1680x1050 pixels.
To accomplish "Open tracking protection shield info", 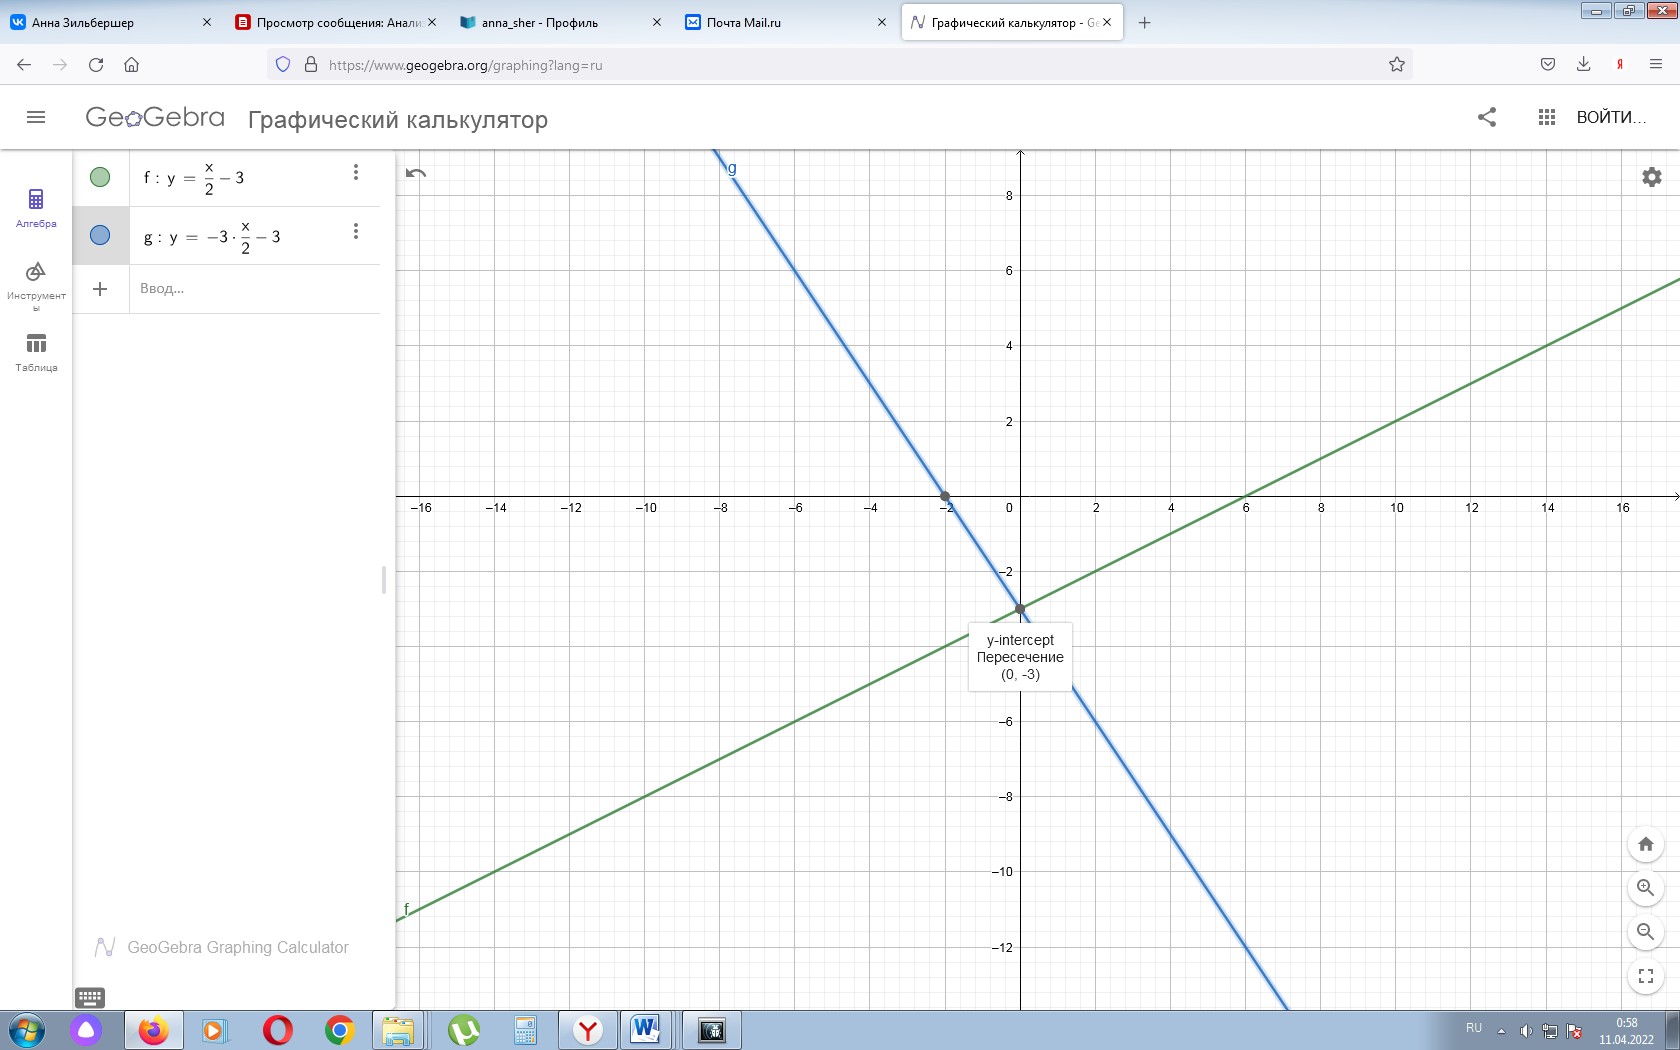I will point(283,64).
